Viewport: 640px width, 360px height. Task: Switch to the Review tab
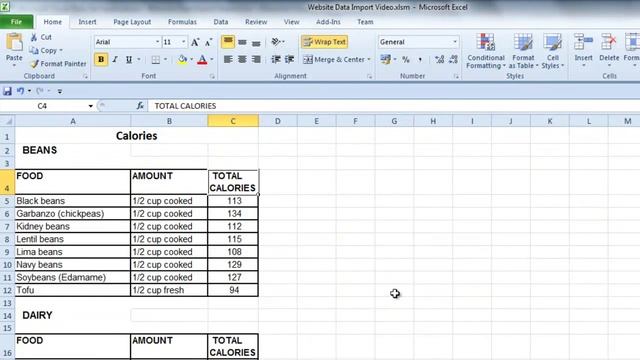256,22
